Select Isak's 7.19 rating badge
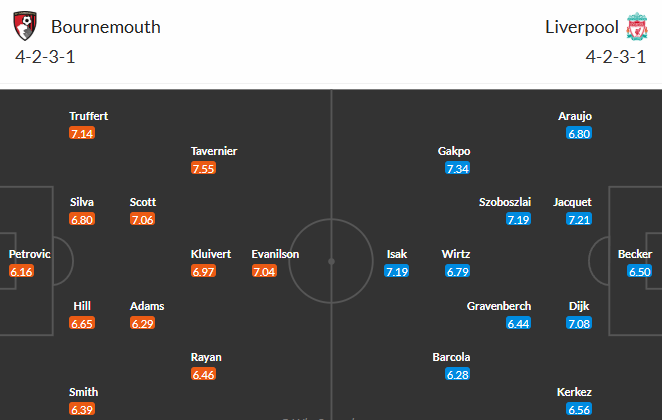Viewport: 662px width, 420px height. coord(396,271)
